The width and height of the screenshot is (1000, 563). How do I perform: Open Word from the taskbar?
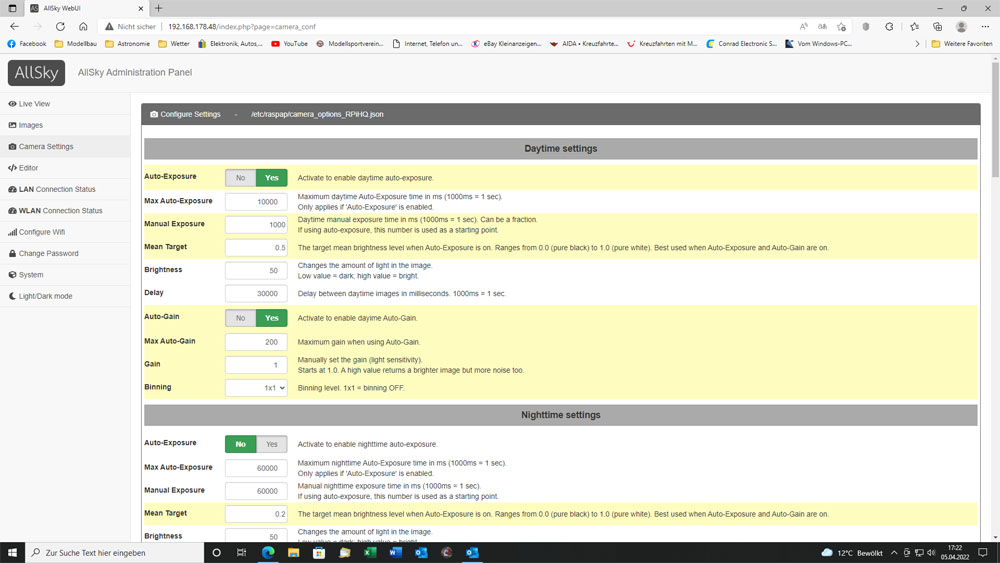[x=395, y=553]
